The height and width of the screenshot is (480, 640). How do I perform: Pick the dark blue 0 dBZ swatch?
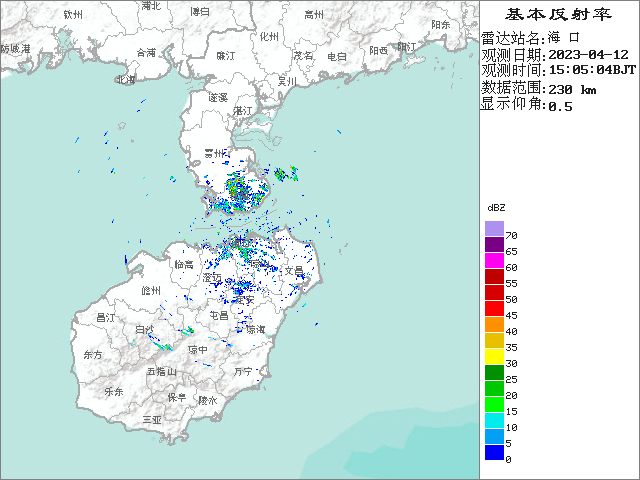click(x=494, y=452)
